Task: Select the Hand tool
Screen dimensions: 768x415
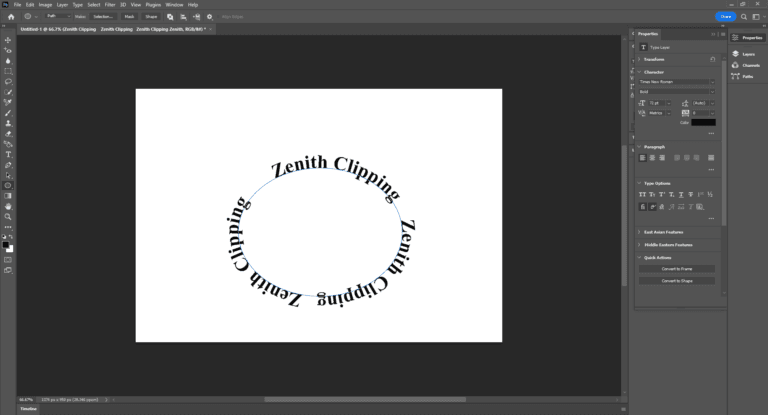Action: click(x=8, y=206)
